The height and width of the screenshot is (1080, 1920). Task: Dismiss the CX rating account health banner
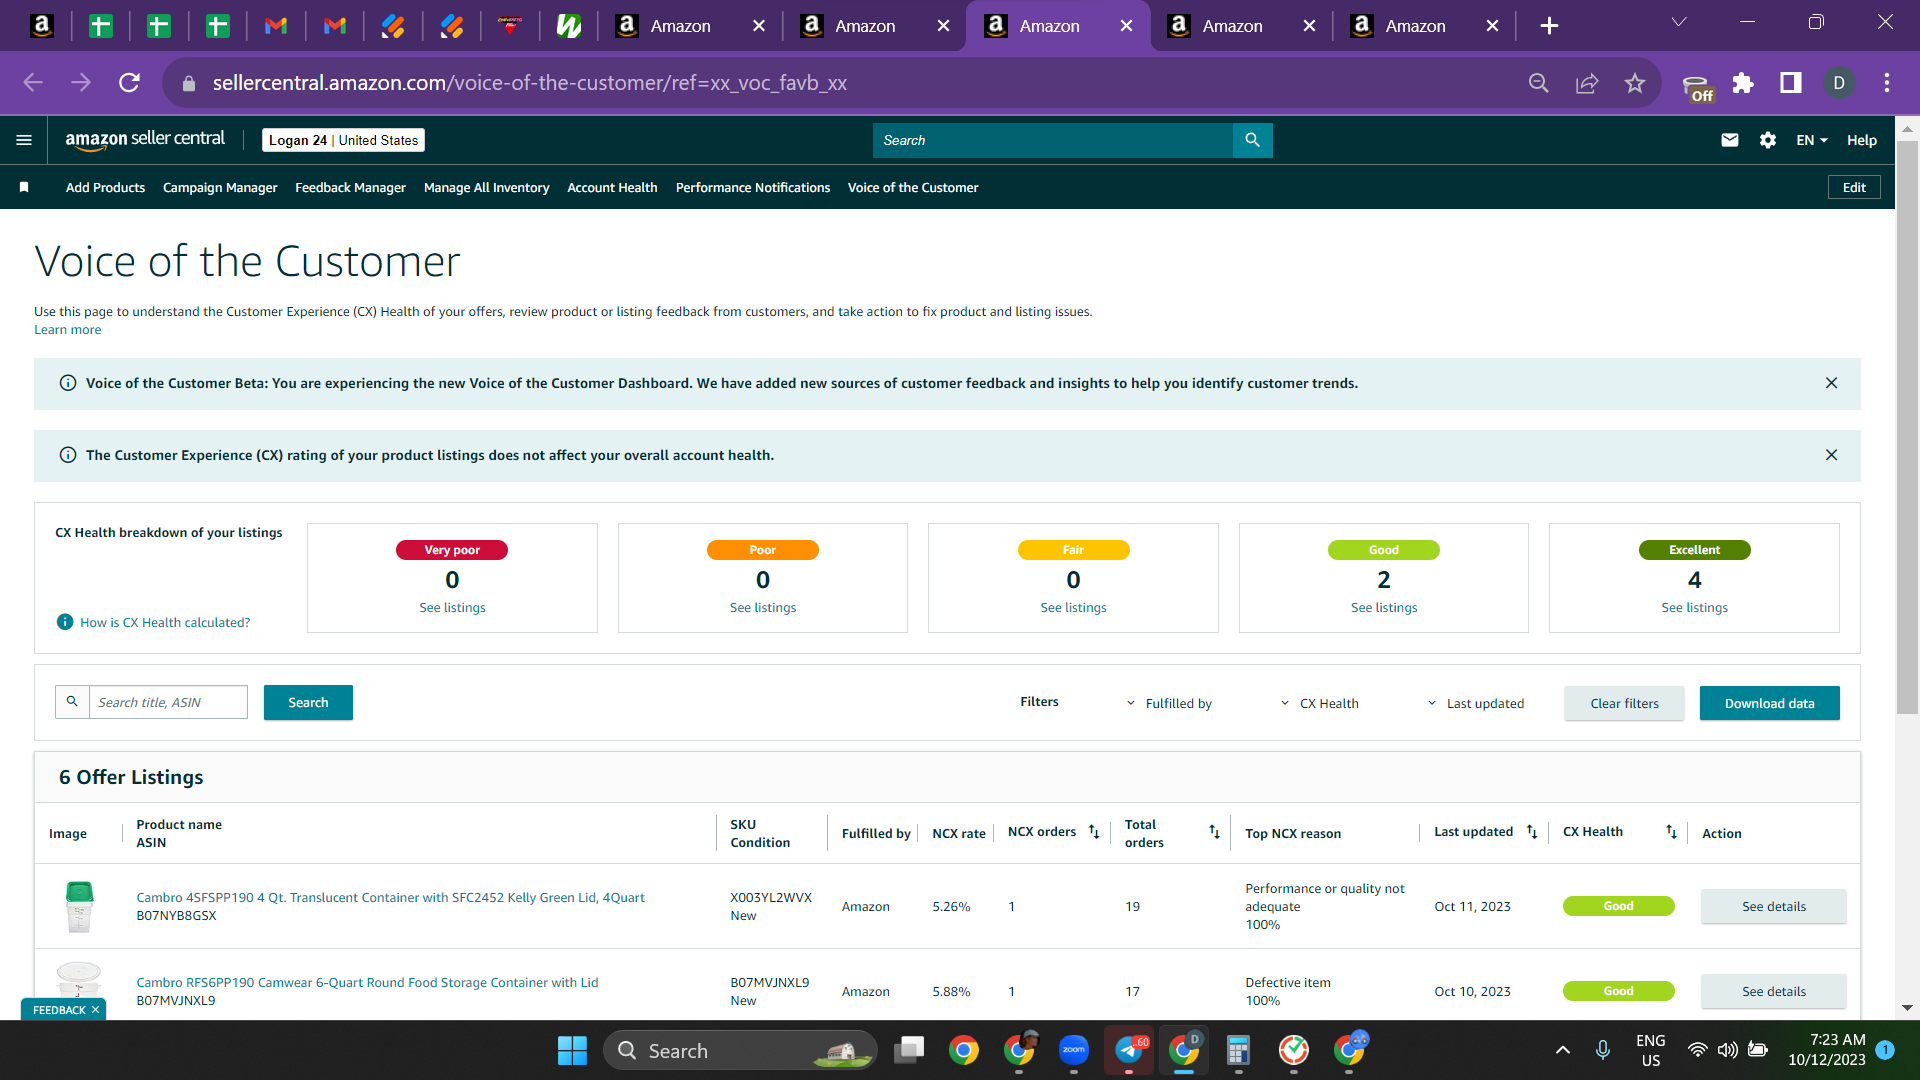[x=1831, y=455]
